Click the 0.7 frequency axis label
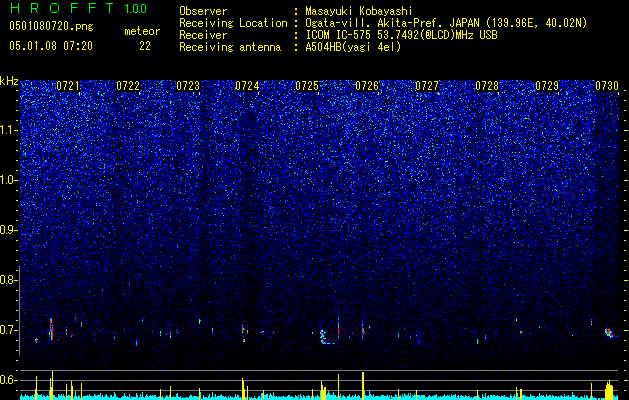This screenshot has height=400, width=629. tap(9, 330)
